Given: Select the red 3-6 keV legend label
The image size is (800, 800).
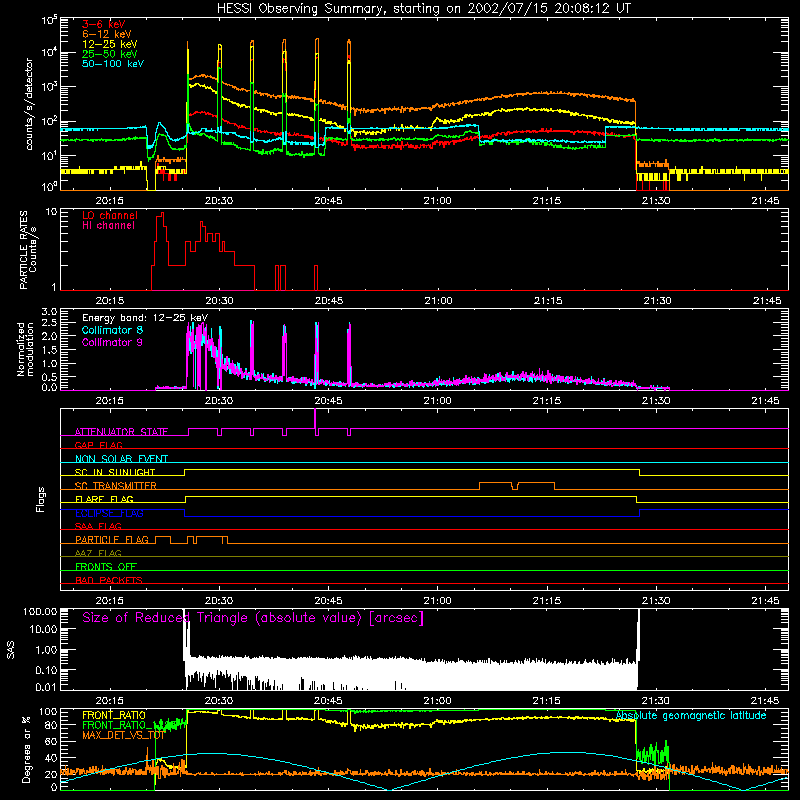Looking at the screenshot, I should [x=103, y=24].
